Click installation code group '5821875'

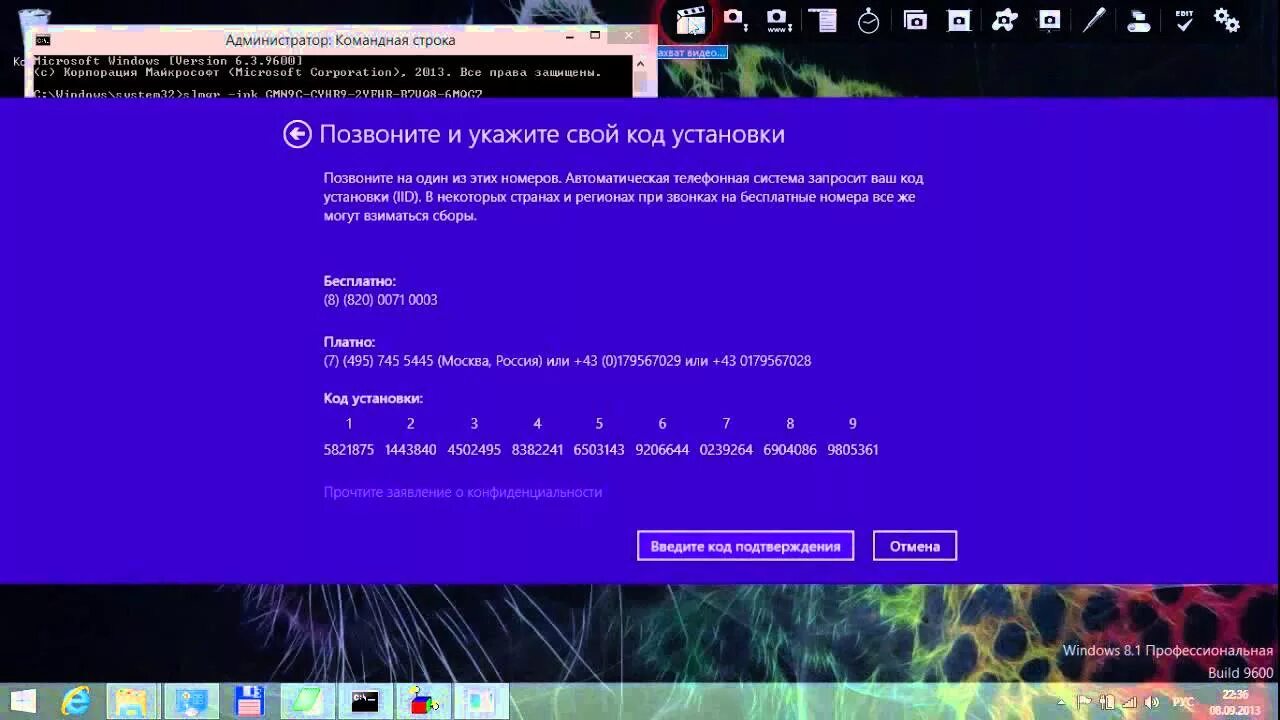(349, 450)
